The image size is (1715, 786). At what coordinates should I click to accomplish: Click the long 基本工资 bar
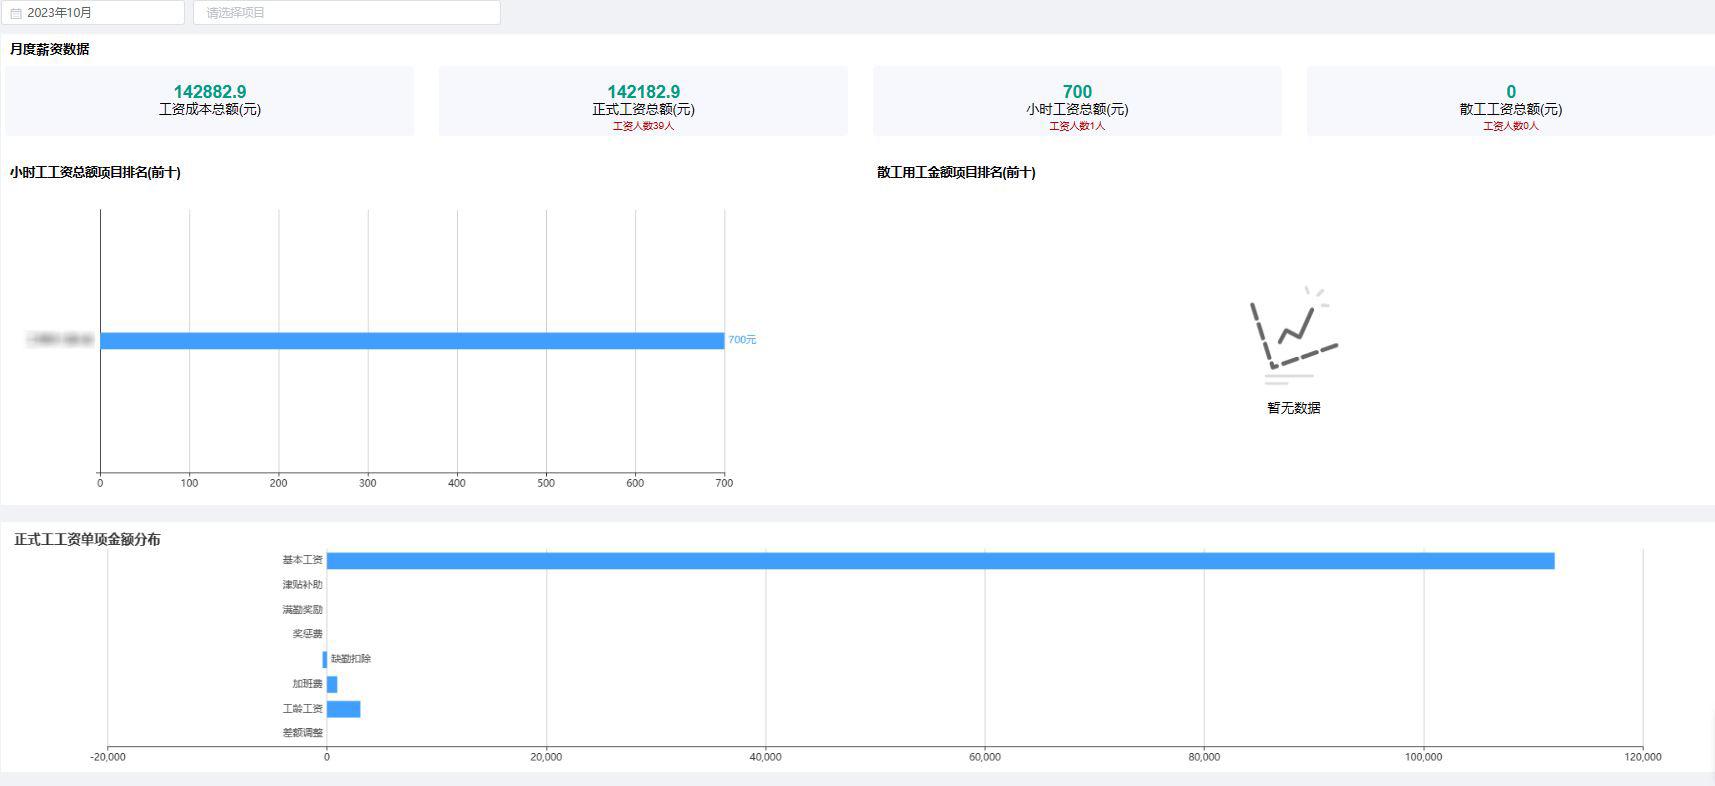point(940,561)
